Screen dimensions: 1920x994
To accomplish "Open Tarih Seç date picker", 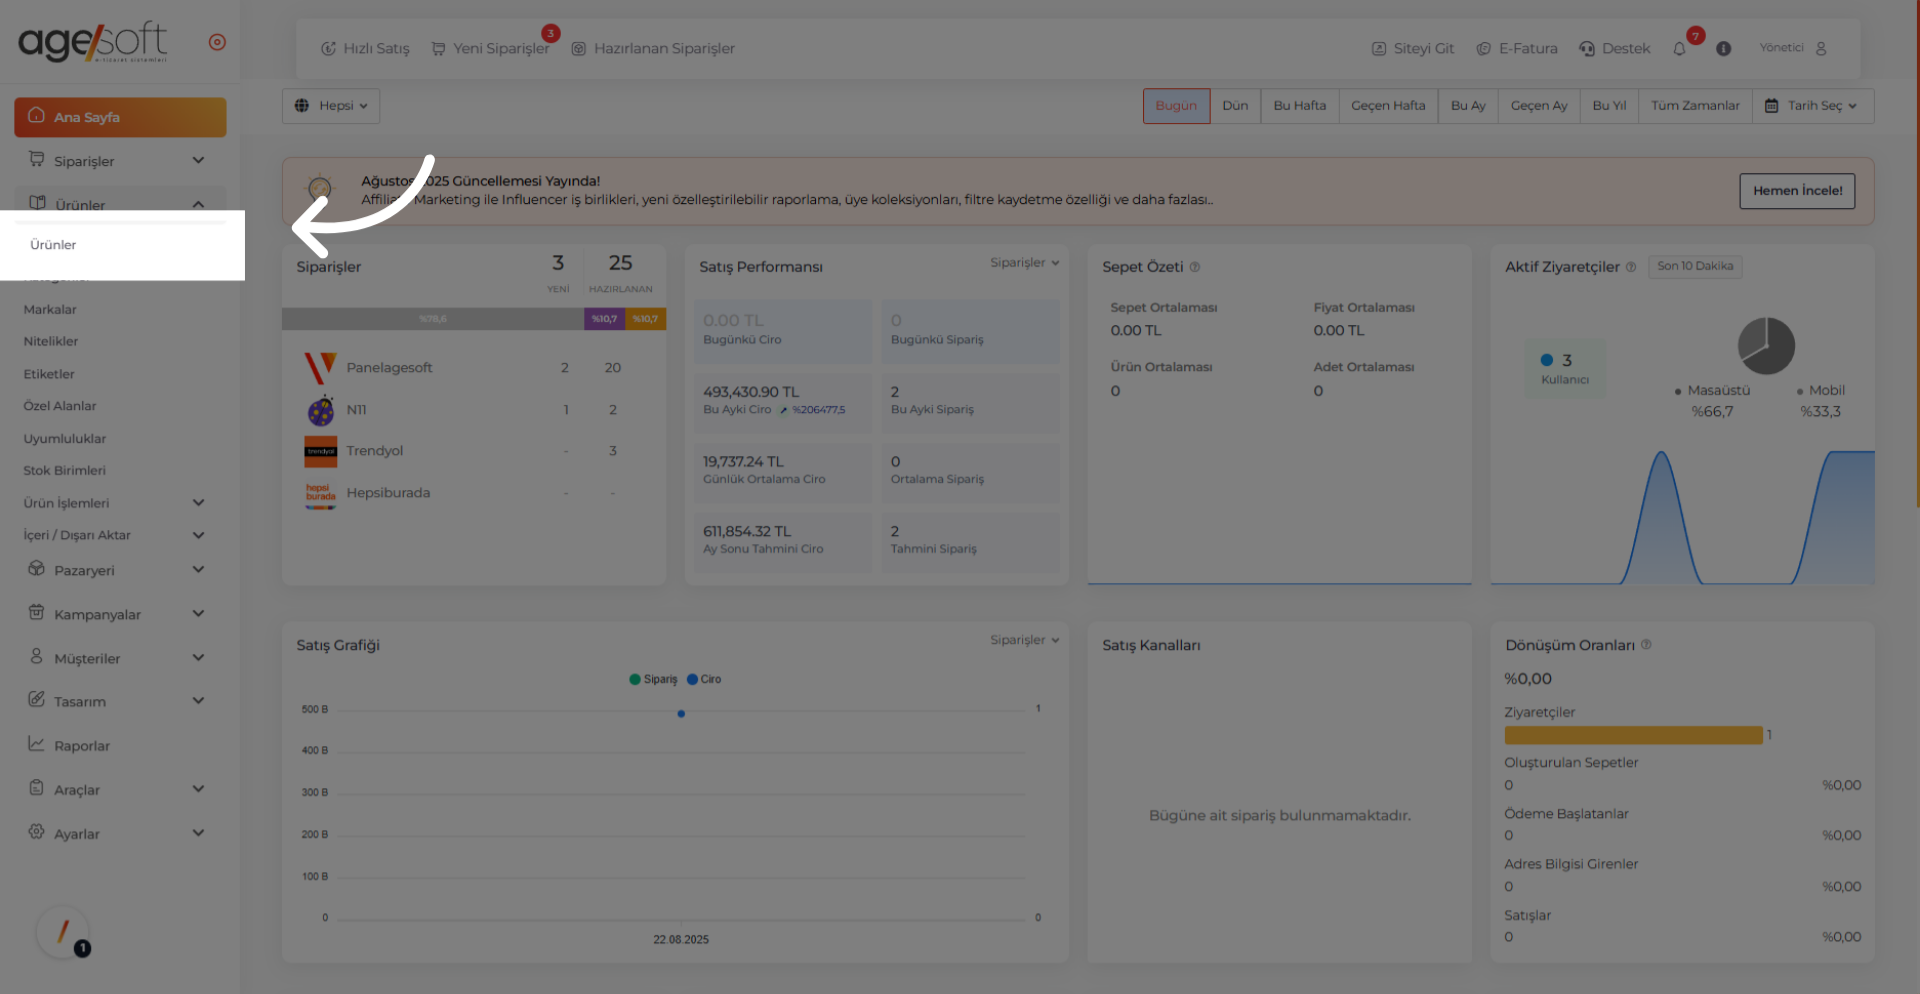I will tap(1813, 106).
